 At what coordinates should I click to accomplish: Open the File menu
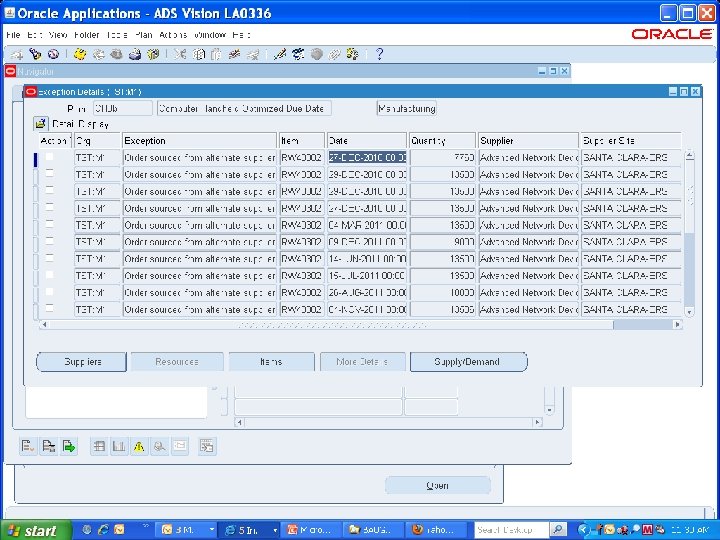coord(13,35)
